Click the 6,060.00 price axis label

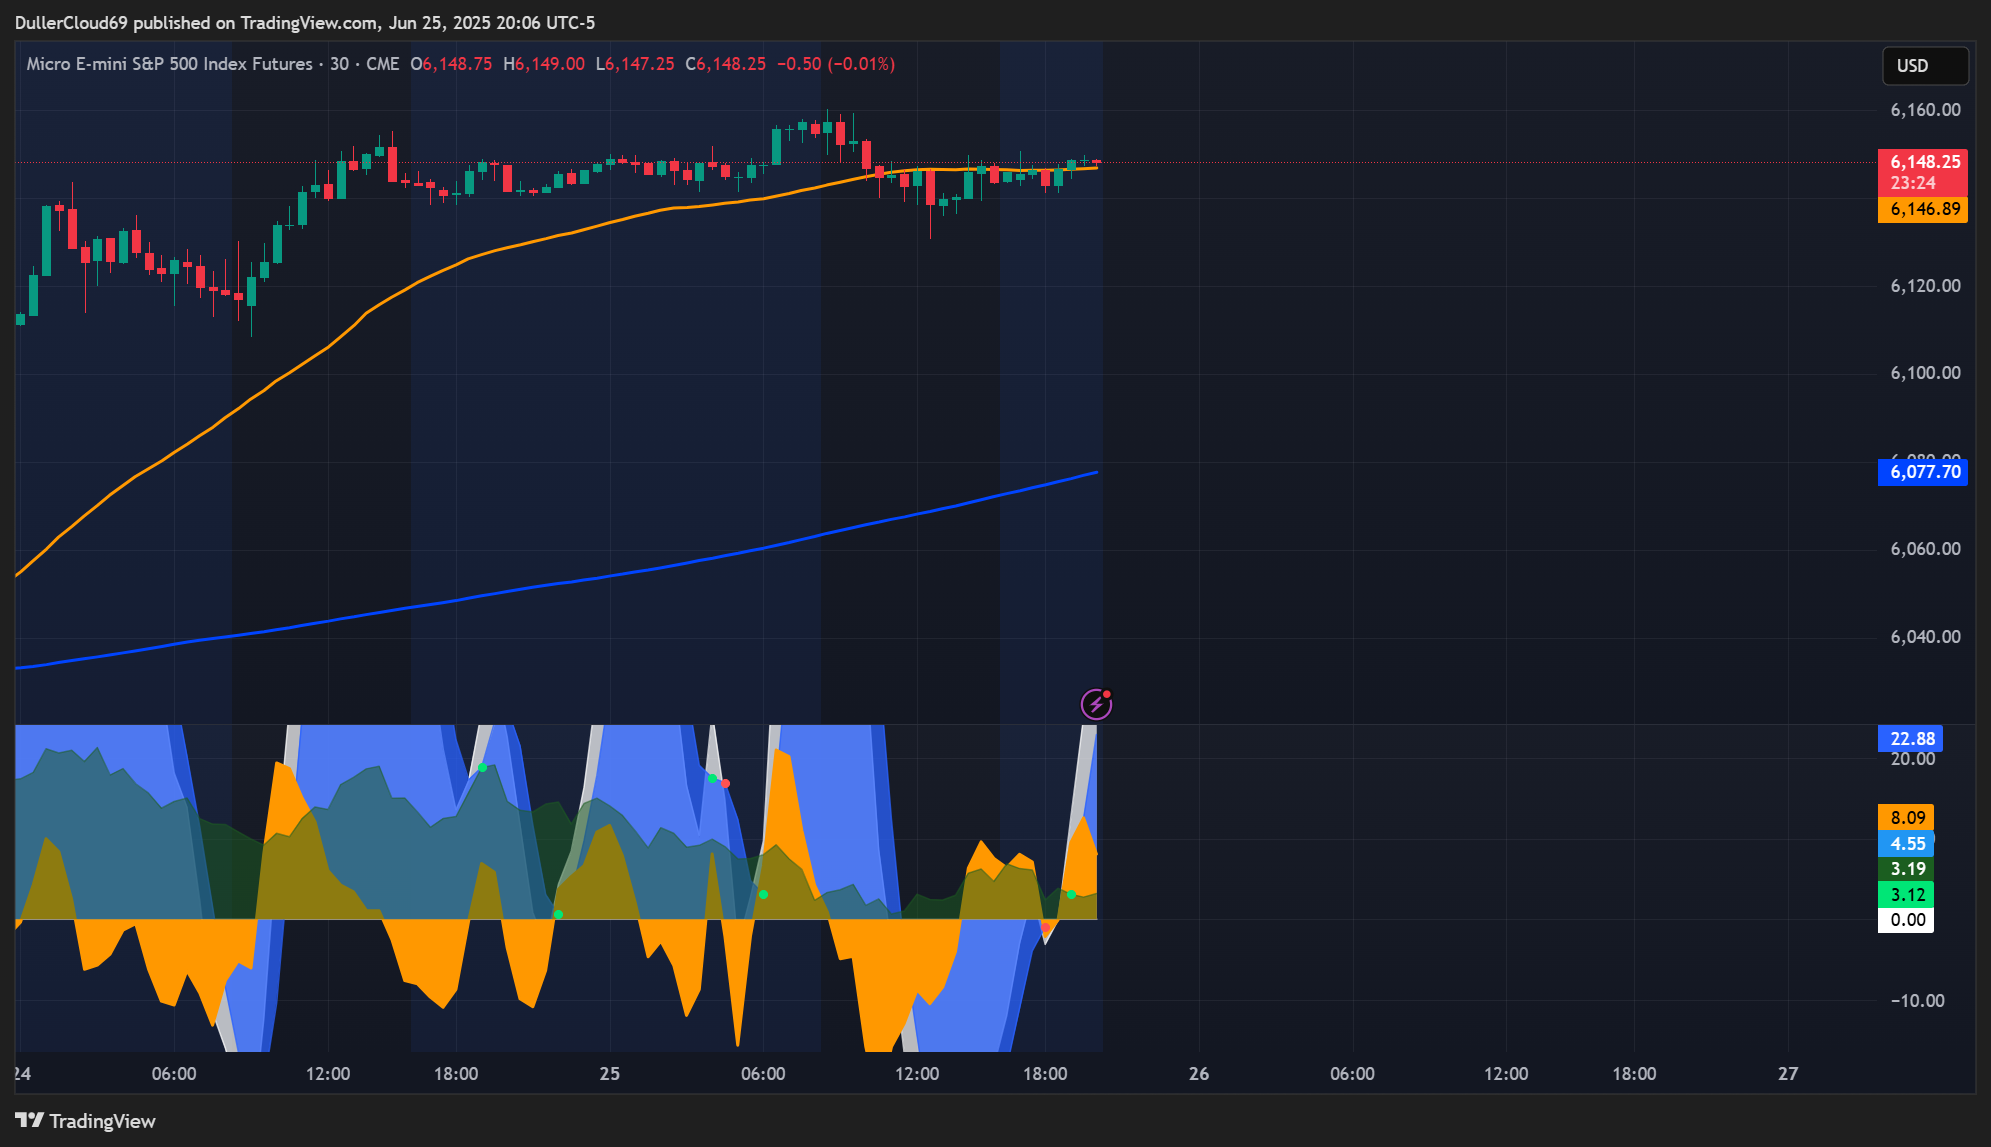1925,549
